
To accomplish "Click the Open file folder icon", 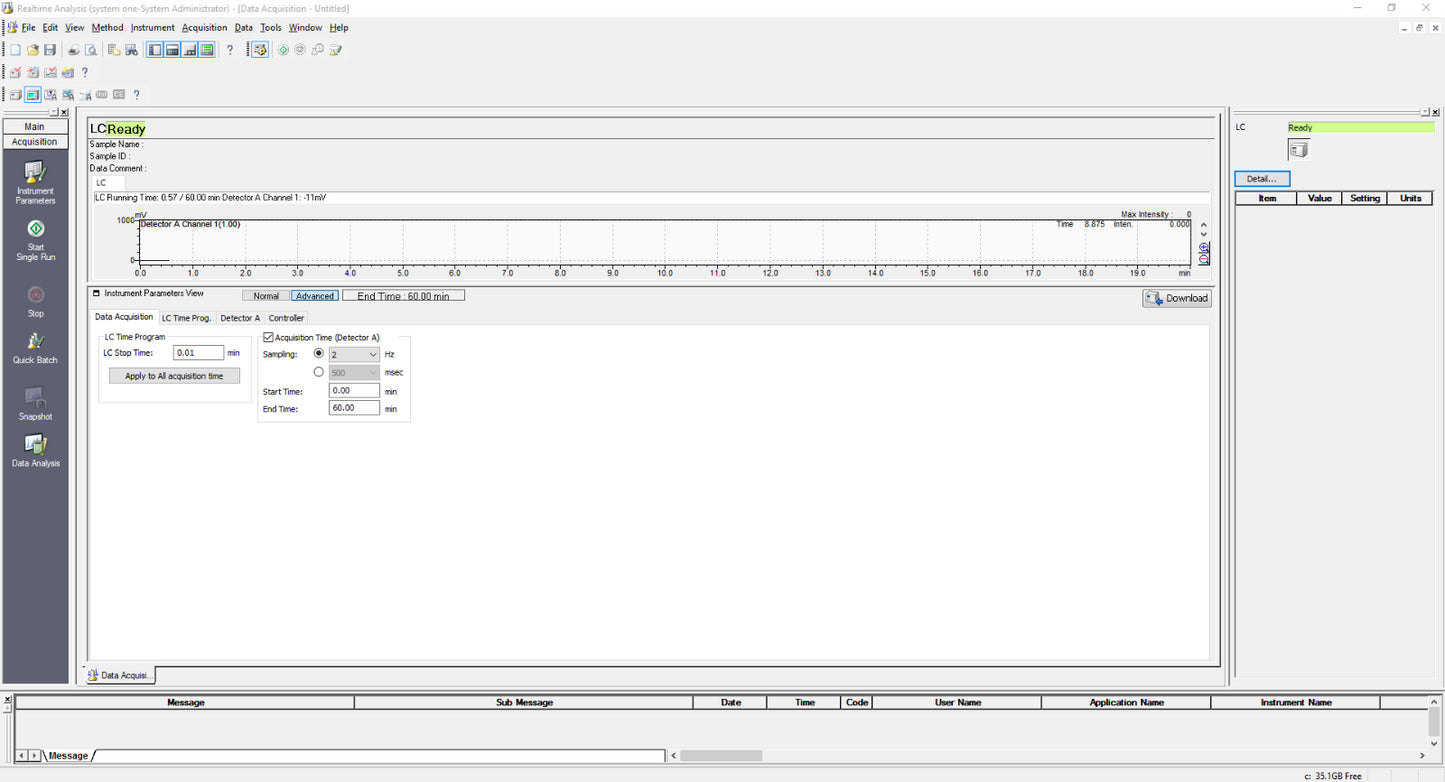I will (x=33, y=50).
